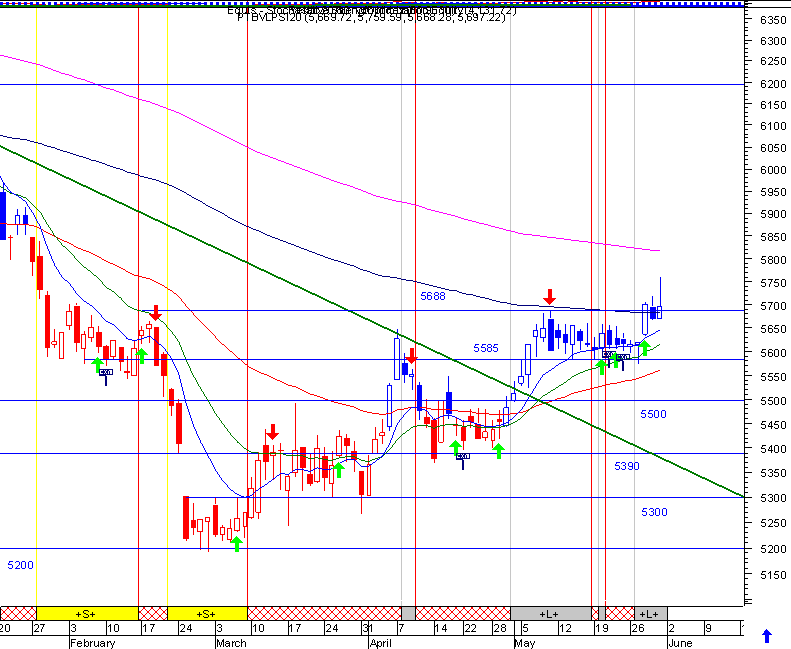Viewport: 791px width, 649px height.
Task: Click the exit marker in mid-April
Action: click(x=463, y=460)
